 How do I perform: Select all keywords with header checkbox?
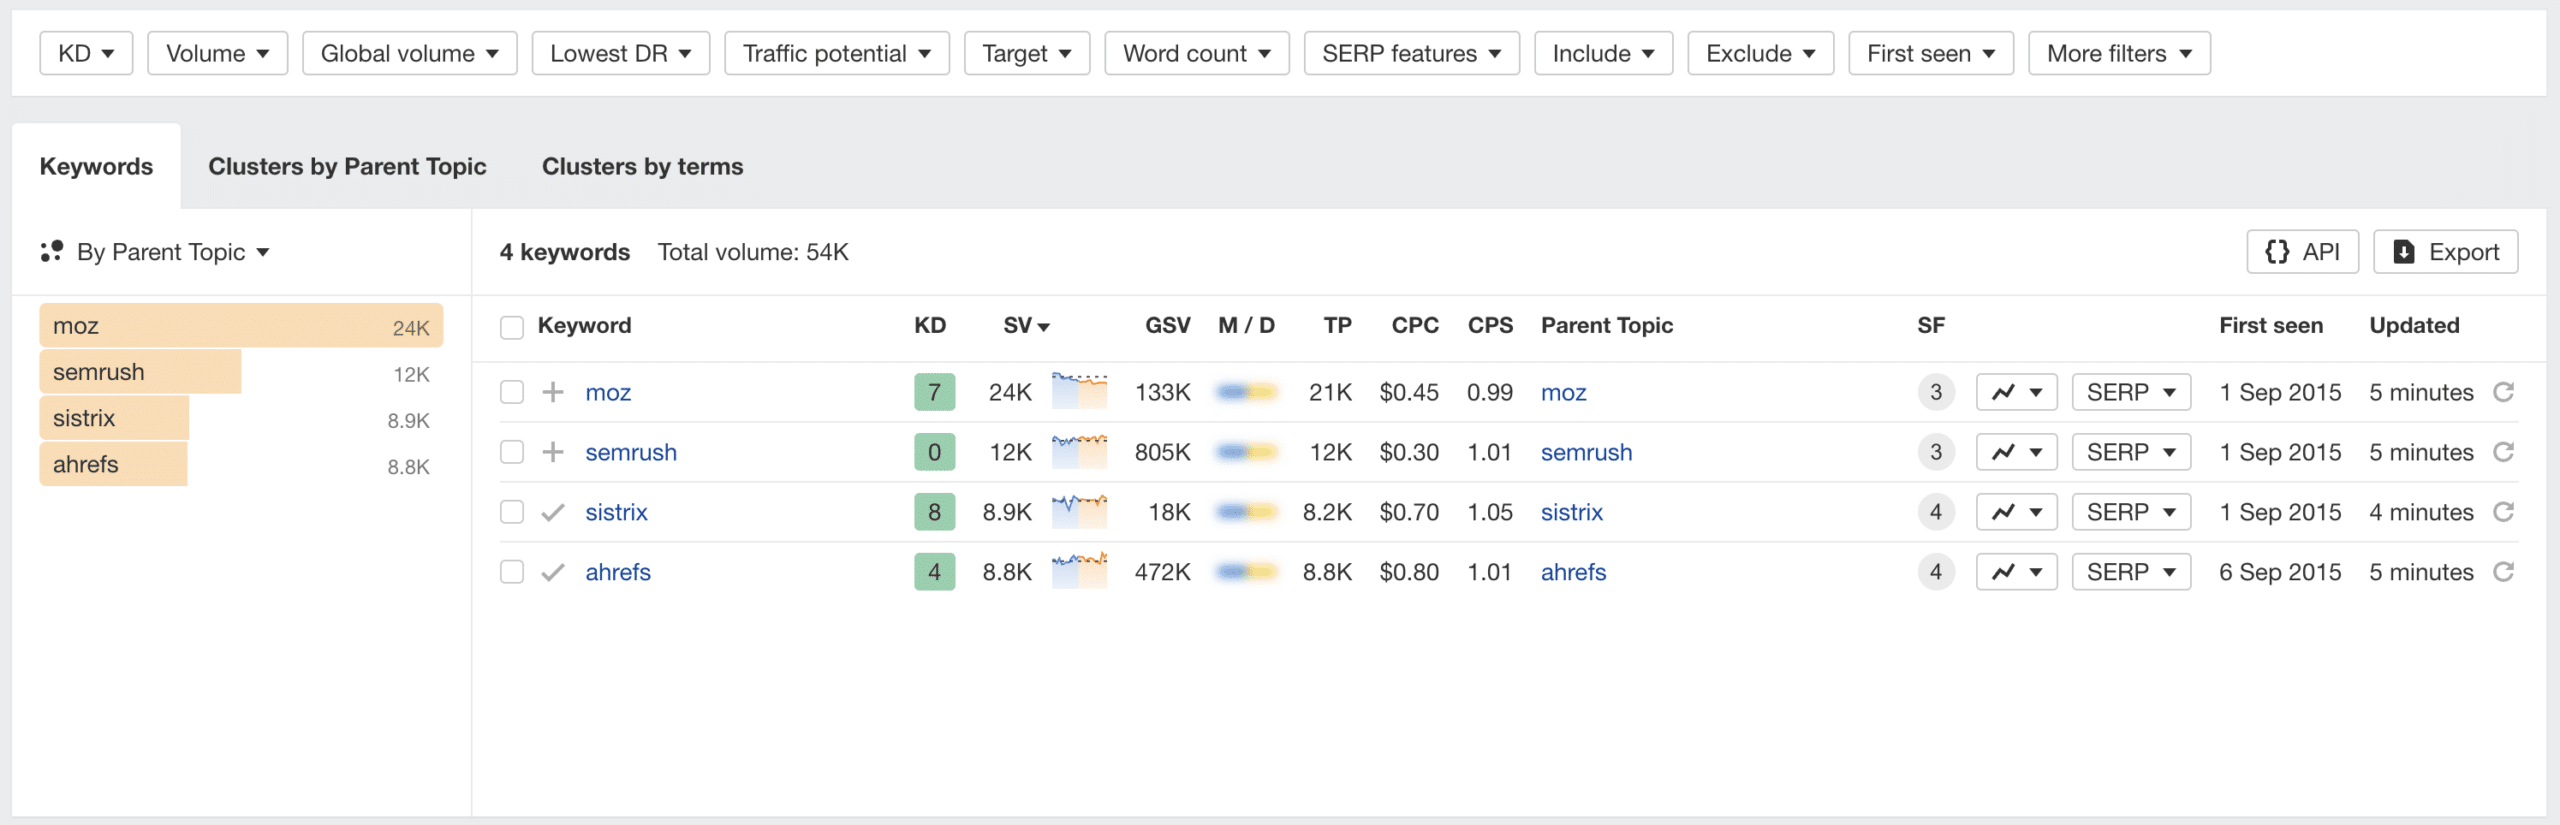tap(512, 327)
